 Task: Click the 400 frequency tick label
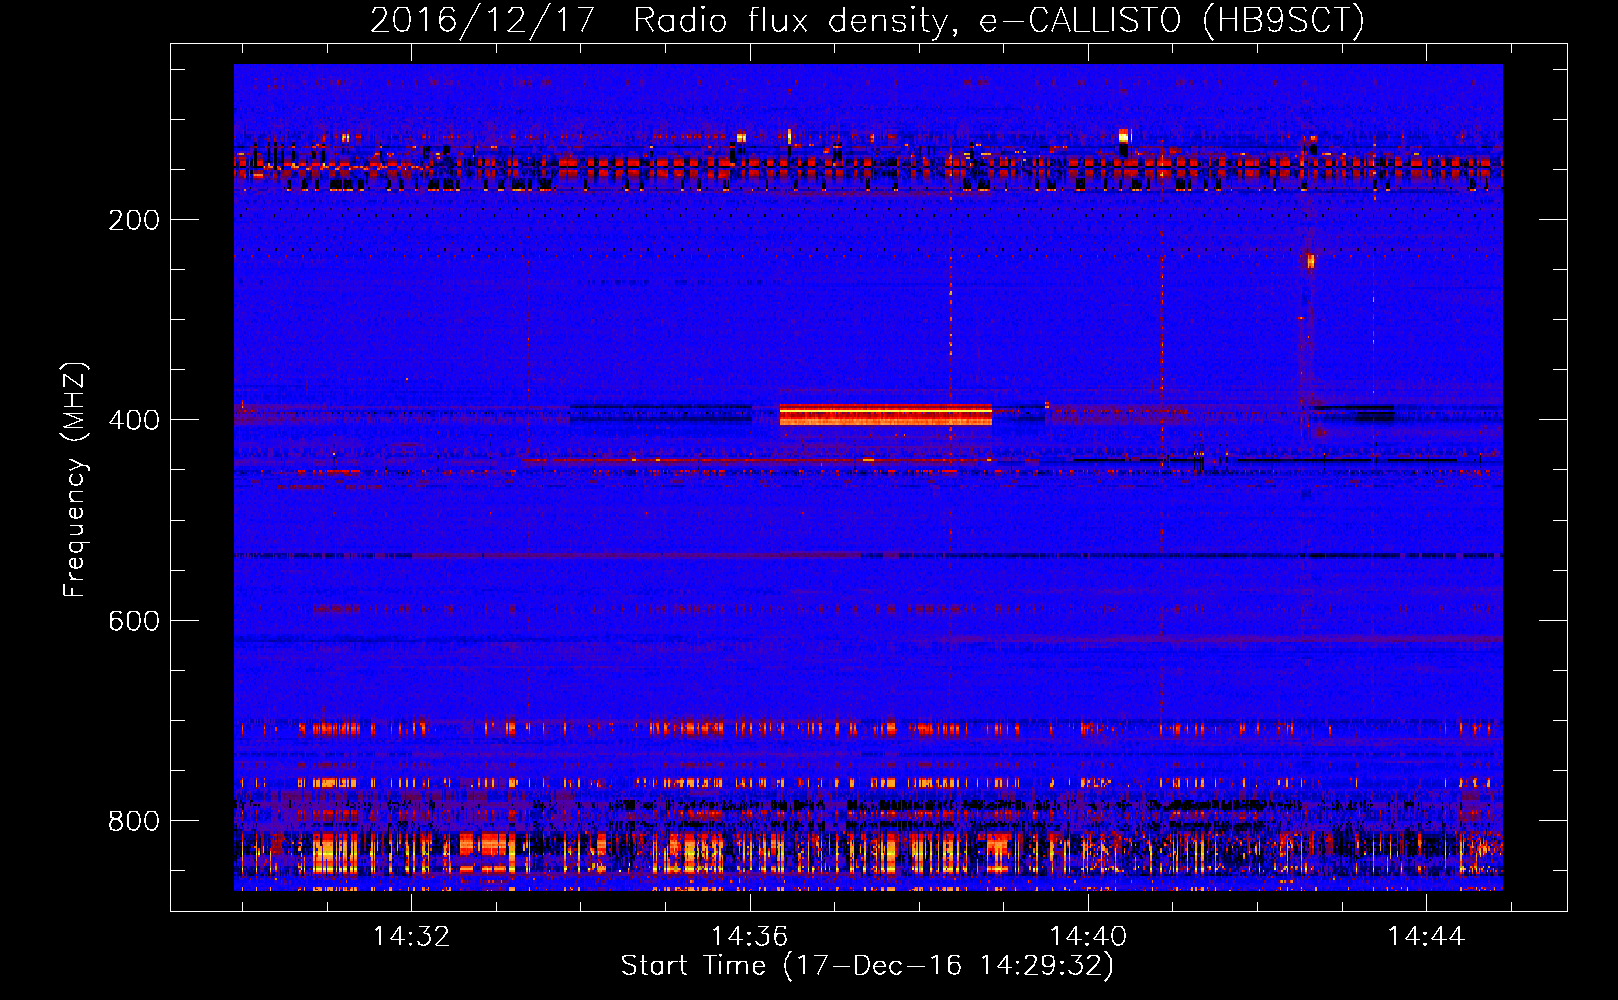point(134,420)
